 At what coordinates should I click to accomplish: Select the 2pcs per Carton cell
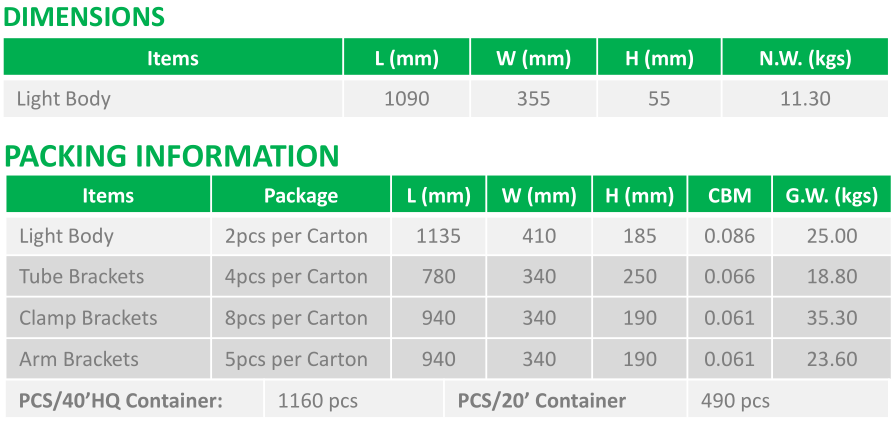(296, 236)
